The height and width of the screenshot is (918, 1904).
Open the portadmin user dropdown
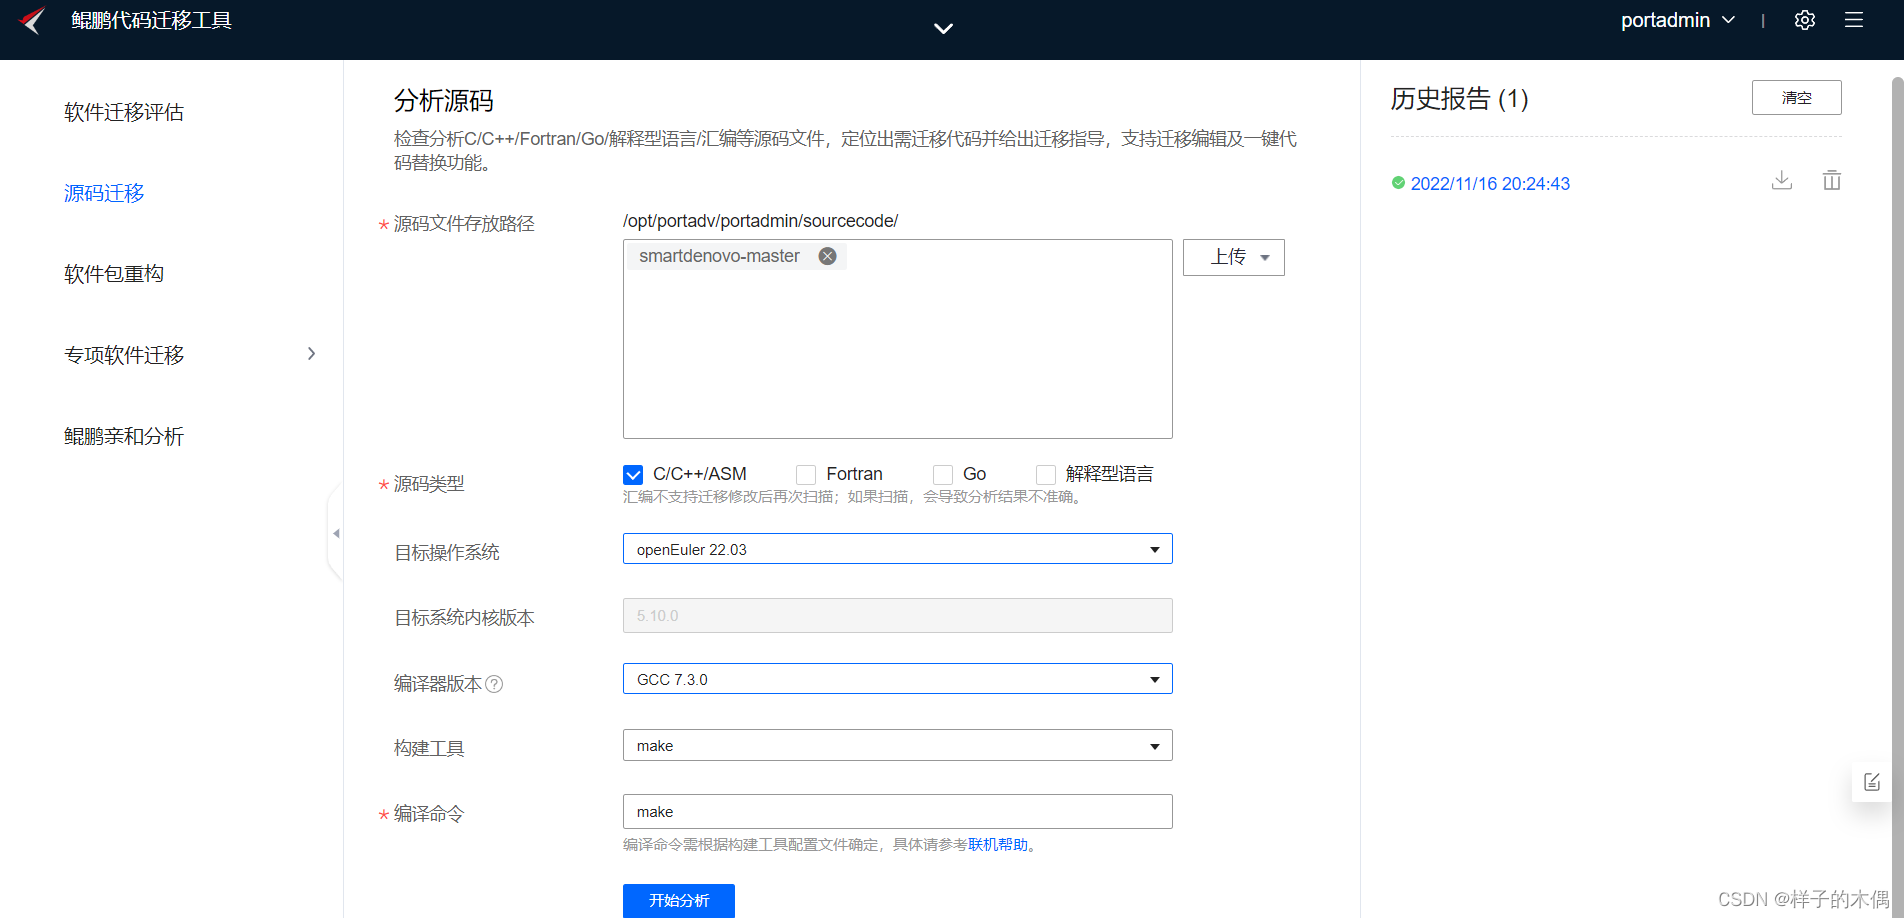click(x=1677, y=20)
